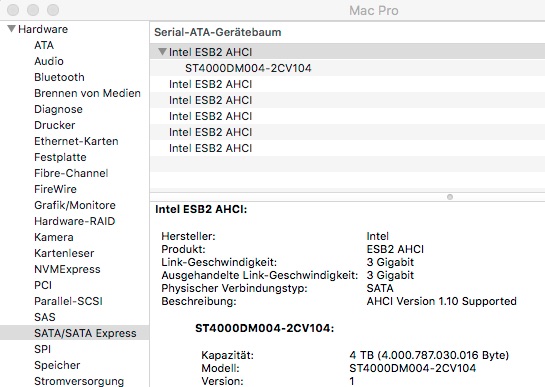This screenshot has height=387, width=545.
Task: Click the Produkt value ESB2 AHCI
Action: coord(395,249)
